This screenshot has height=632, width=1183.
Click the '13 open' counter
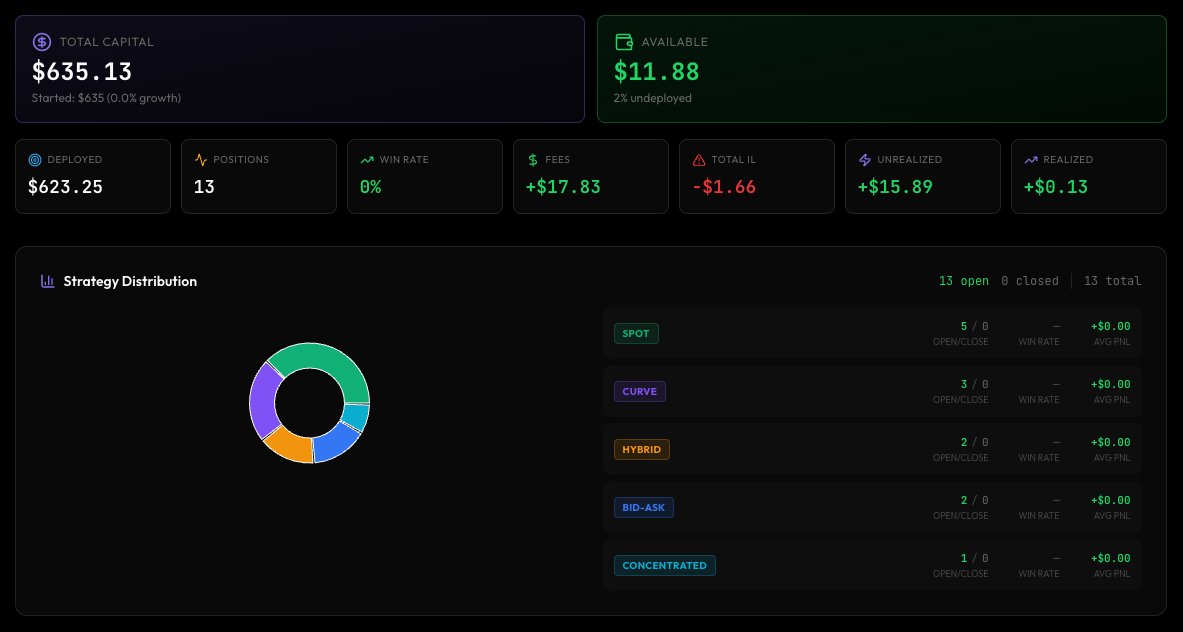(963, 281)
